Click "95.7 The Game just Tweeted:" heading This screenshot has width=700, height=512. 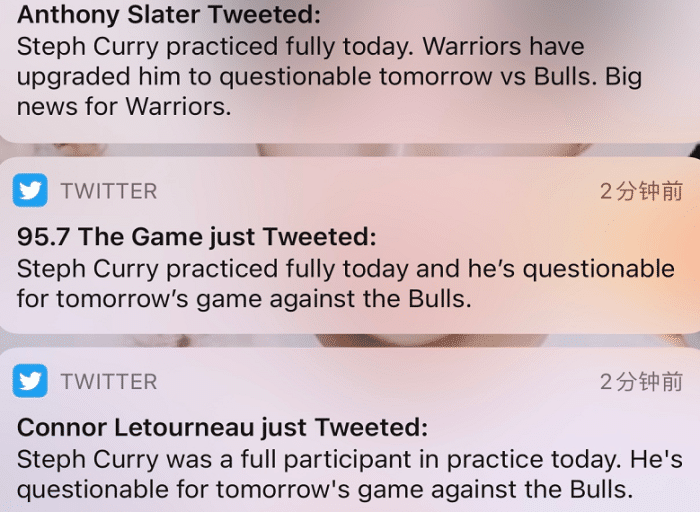pos(197,237)
